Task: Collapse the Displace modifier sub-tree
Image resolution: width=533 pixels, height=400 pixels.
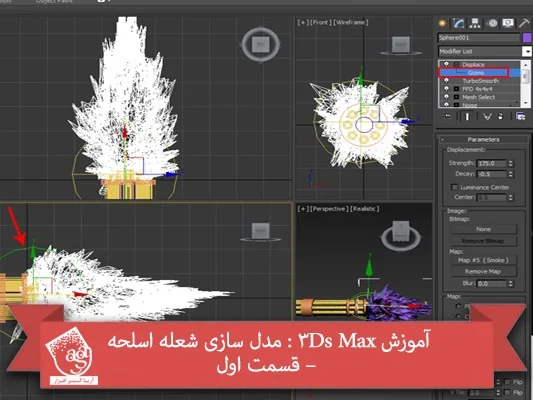Action: pyautogui.click(x=457, y=65)
